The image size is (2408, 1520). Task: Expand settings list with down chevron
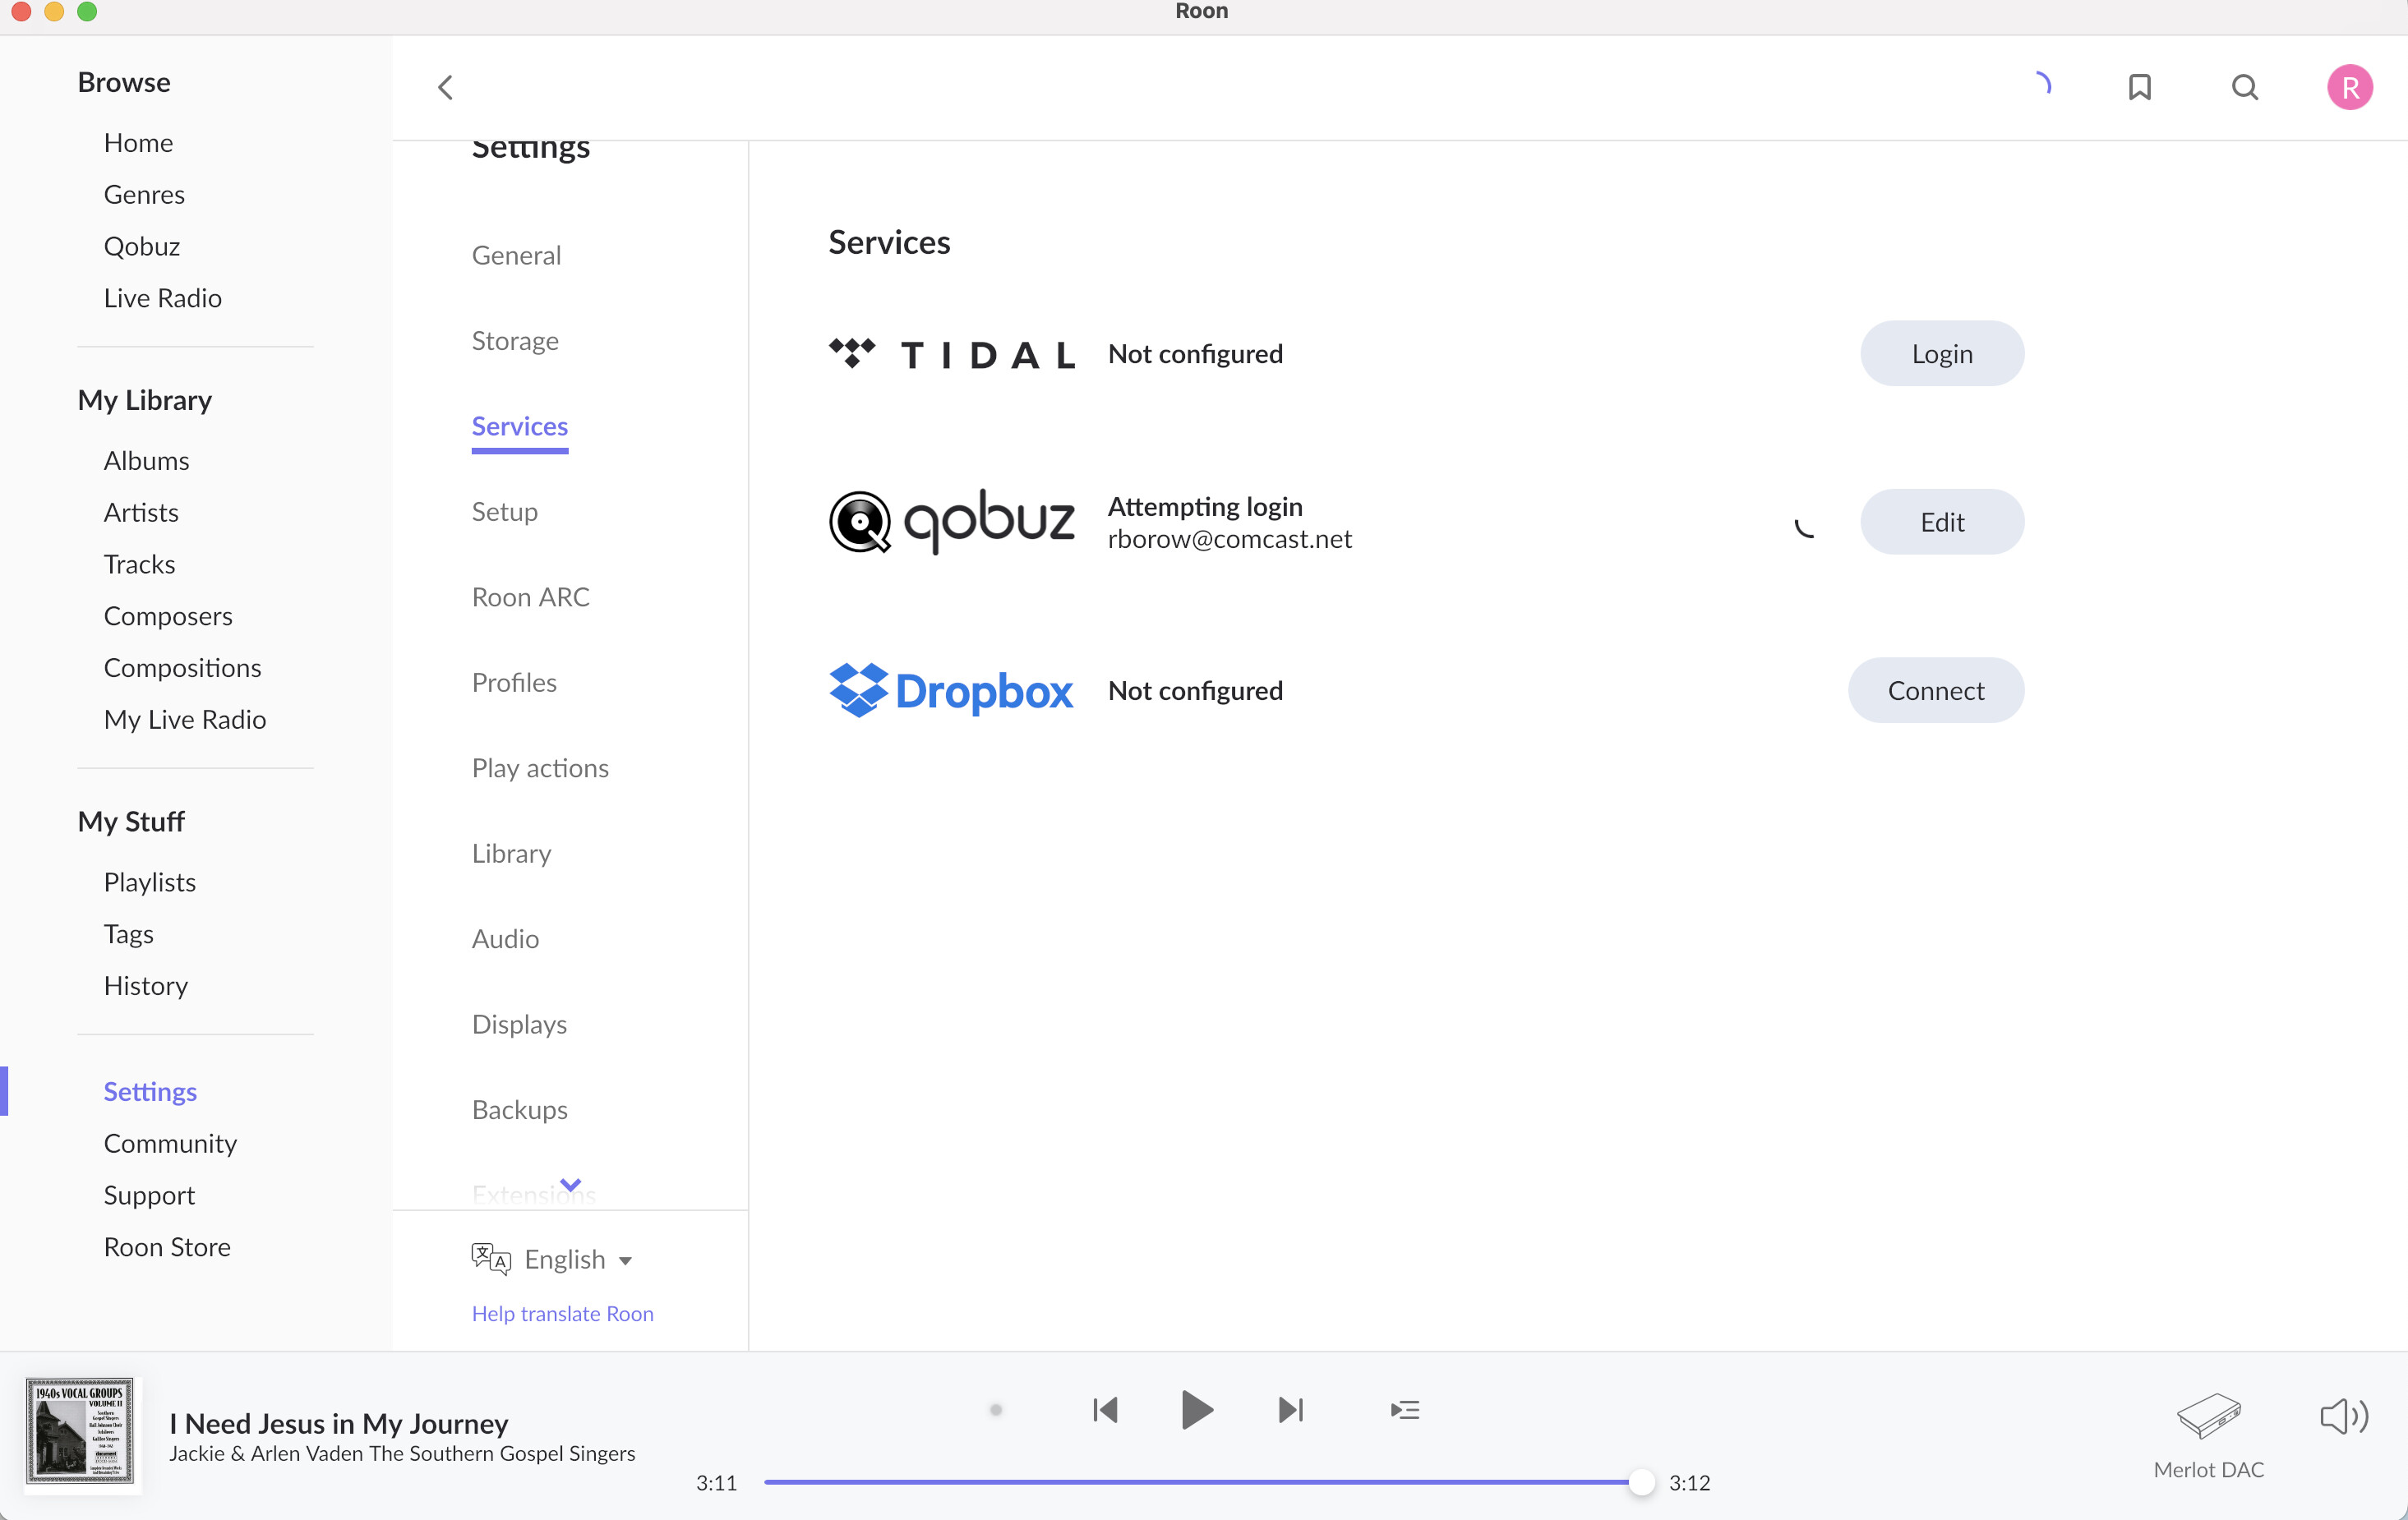coord(571,1184)
